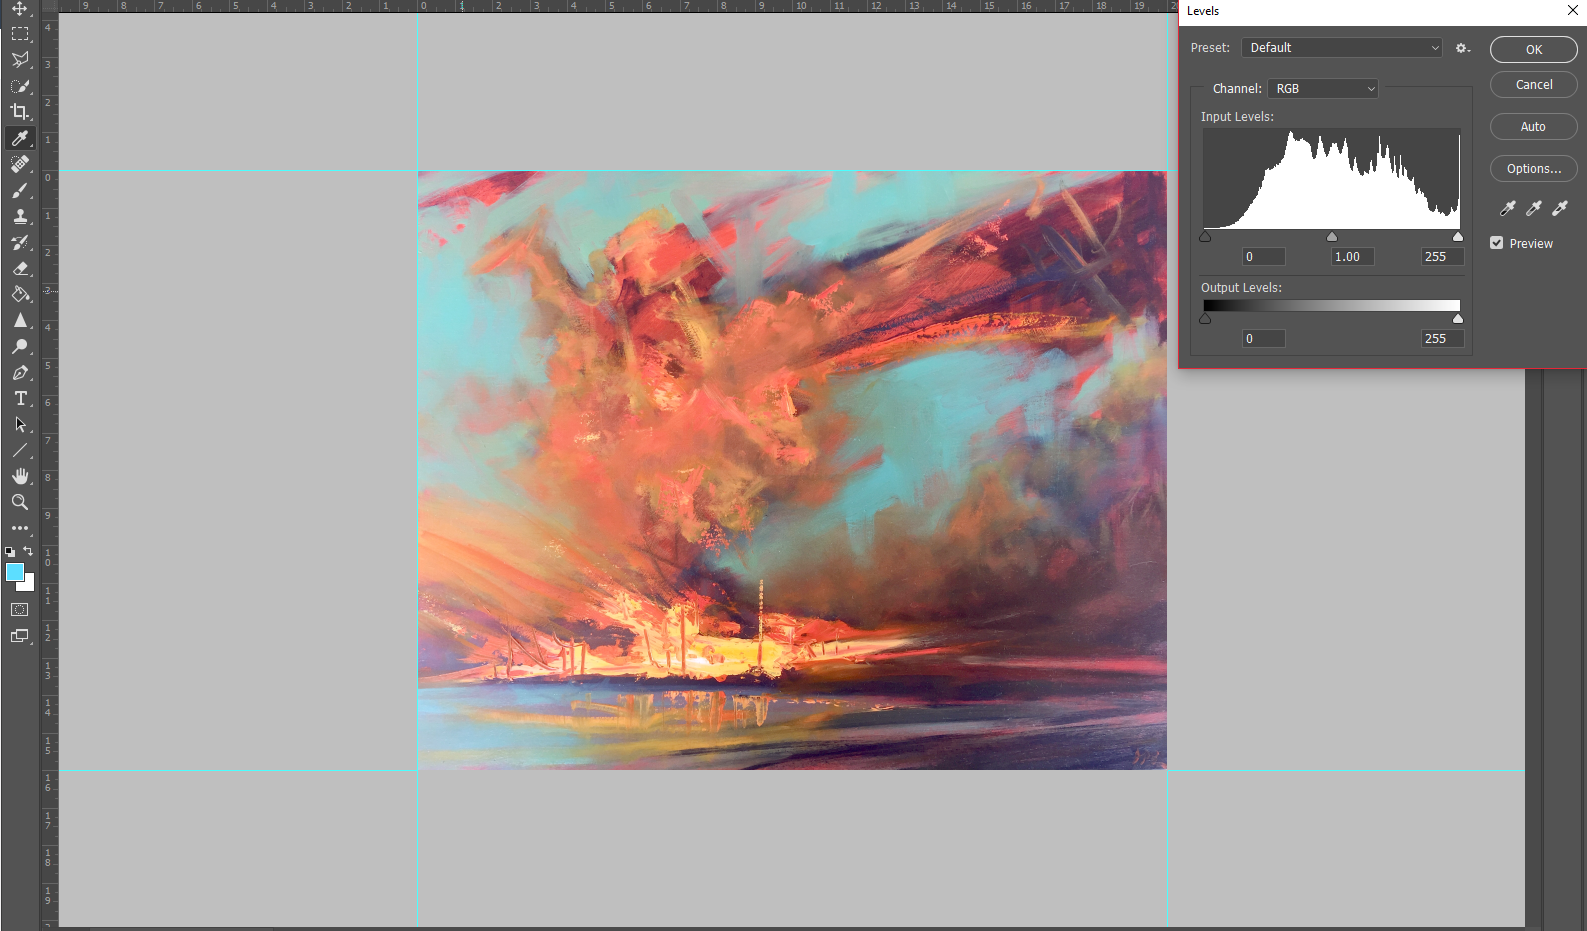Select the Polygonal Lasso tool

click(20, 60)
